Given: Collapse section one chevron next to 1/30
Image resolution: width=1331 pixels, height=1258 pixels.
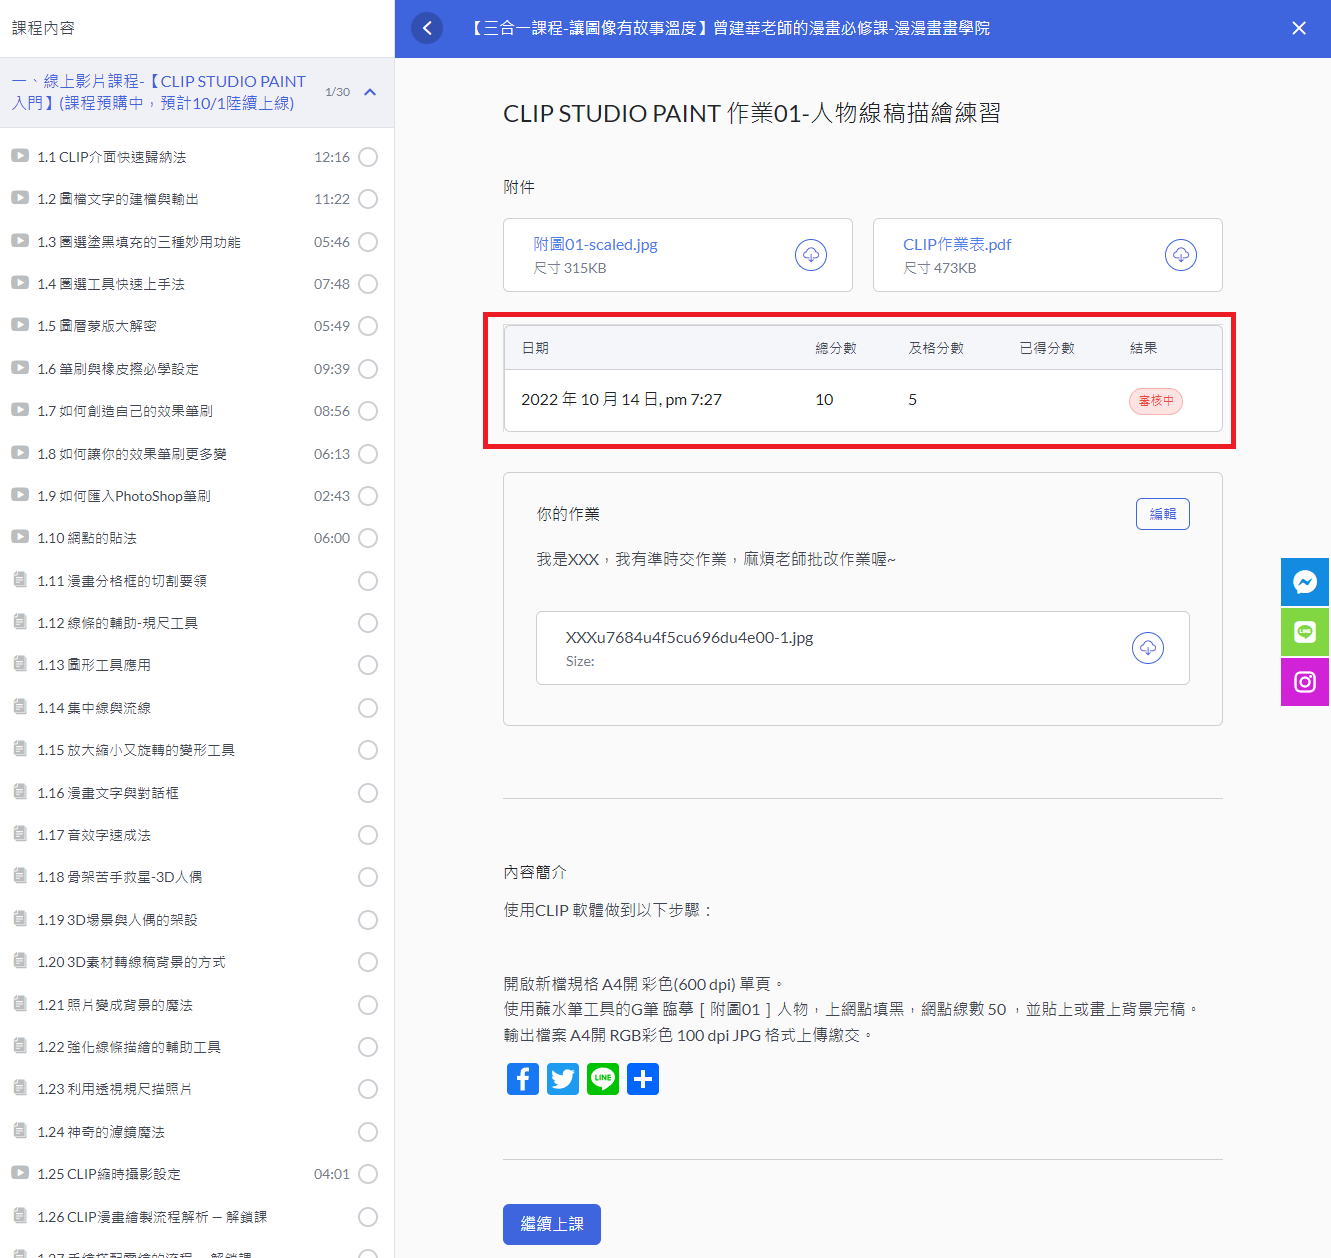Looking at the screenshot, I should click(370, 92).
